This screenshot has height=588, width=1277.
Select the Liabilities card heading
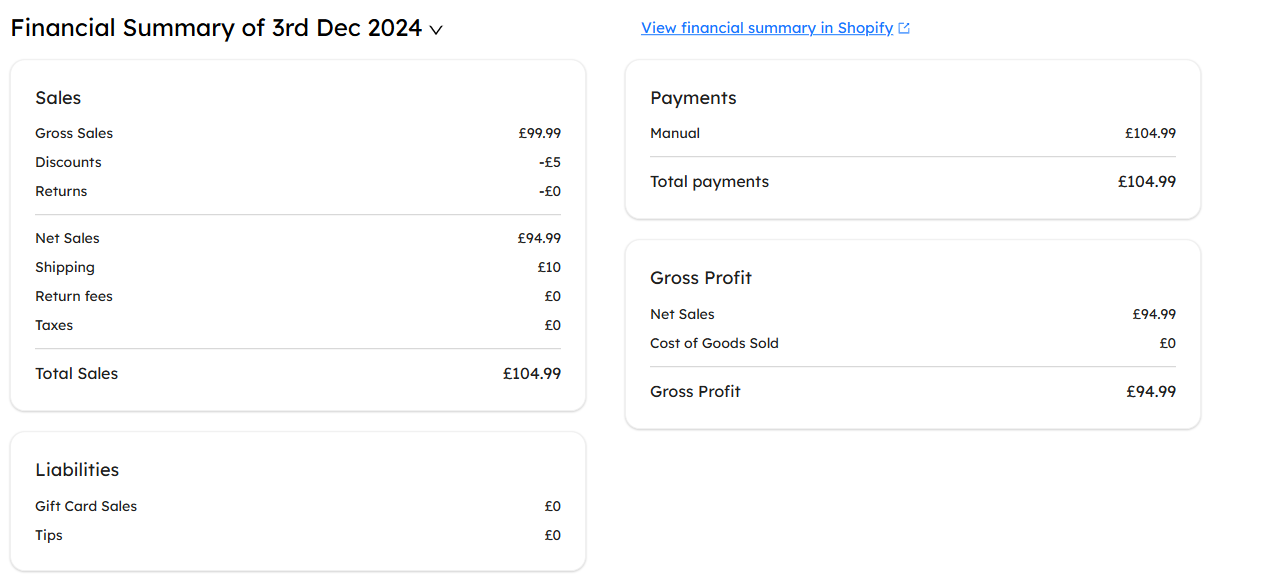click(77, 470)
